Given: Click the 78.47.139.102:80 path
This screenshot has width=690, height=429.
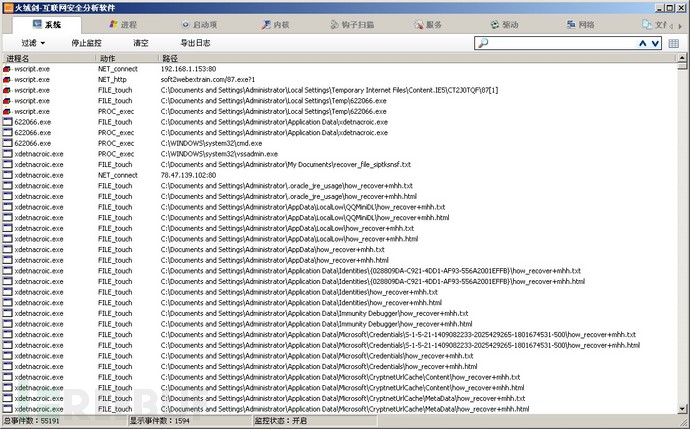Looking at the screenshot, I should pyautogui.click(x=188, y=175).
